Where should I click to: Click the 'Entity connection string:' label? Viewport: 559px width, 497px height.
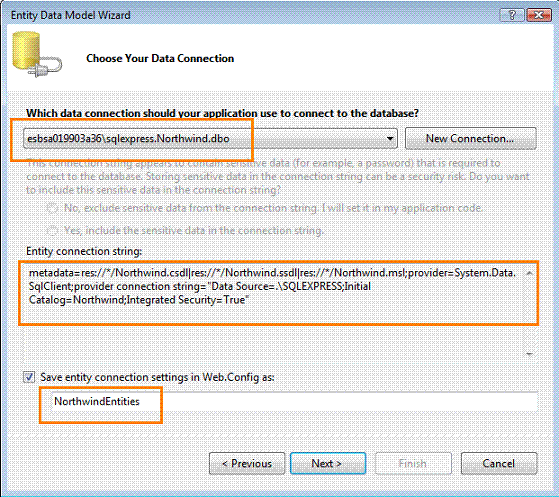(84, 251)
